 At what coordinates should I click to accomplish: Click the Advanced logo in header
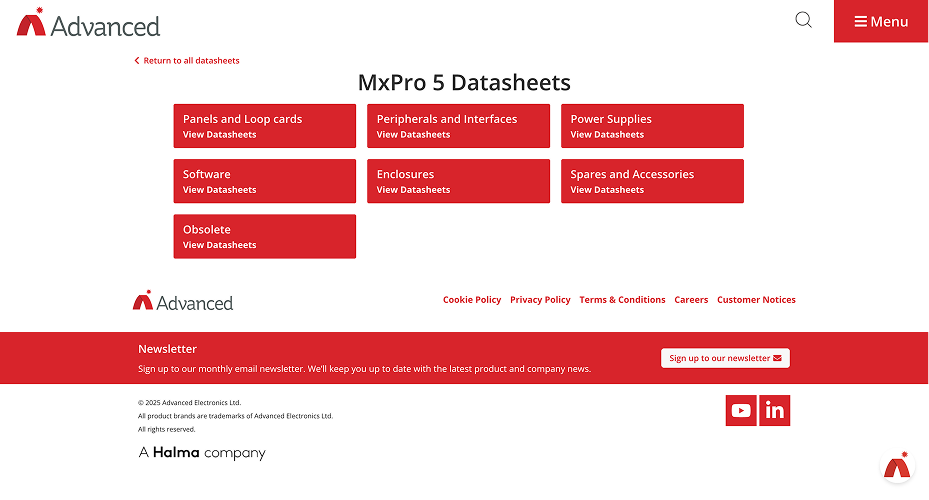[88, 23]
